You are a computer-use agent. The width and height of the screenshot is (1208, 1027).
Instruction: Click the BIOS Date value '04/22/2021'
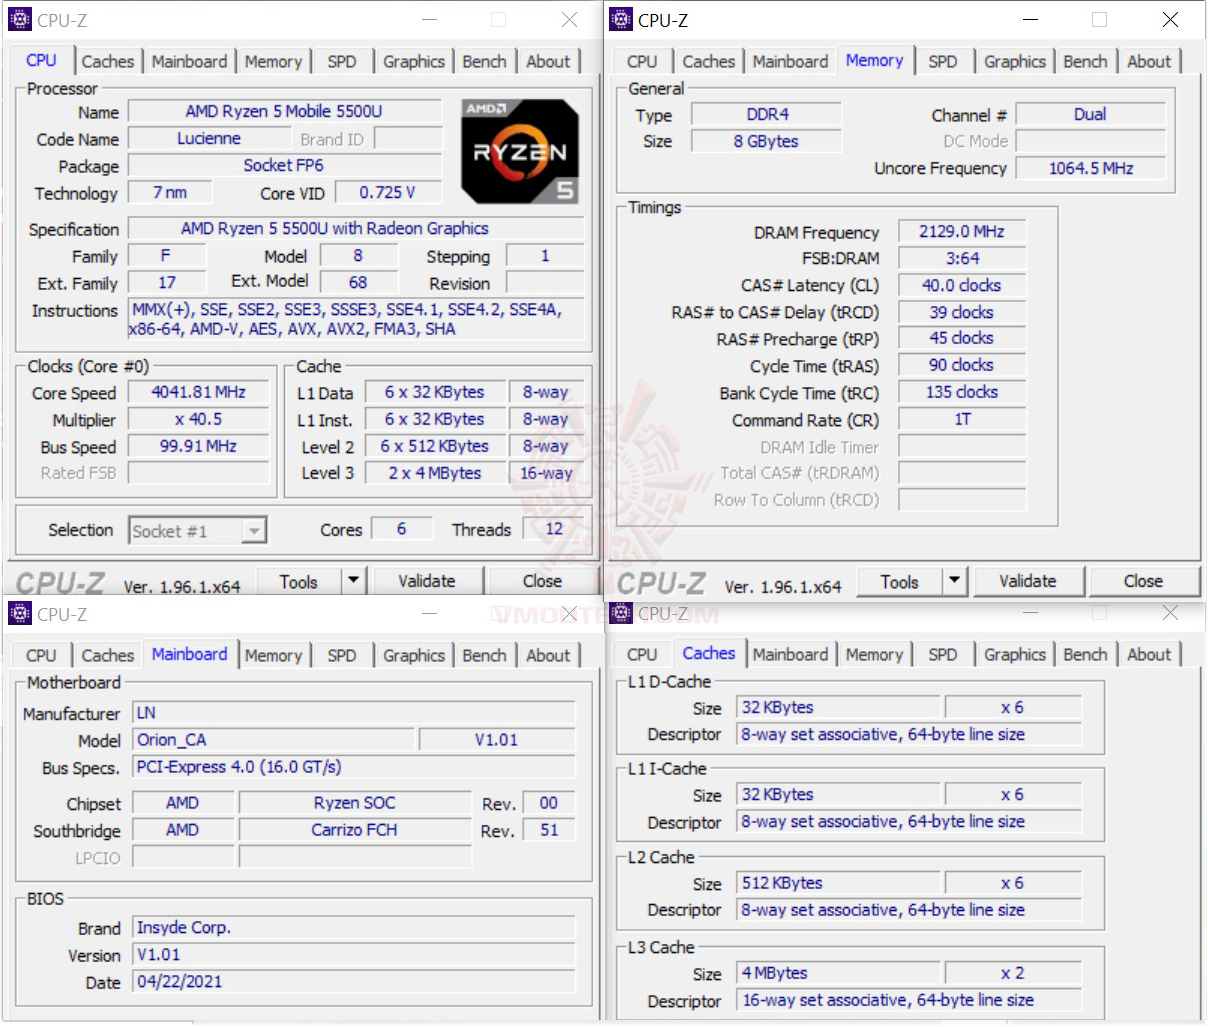(355, 981)
